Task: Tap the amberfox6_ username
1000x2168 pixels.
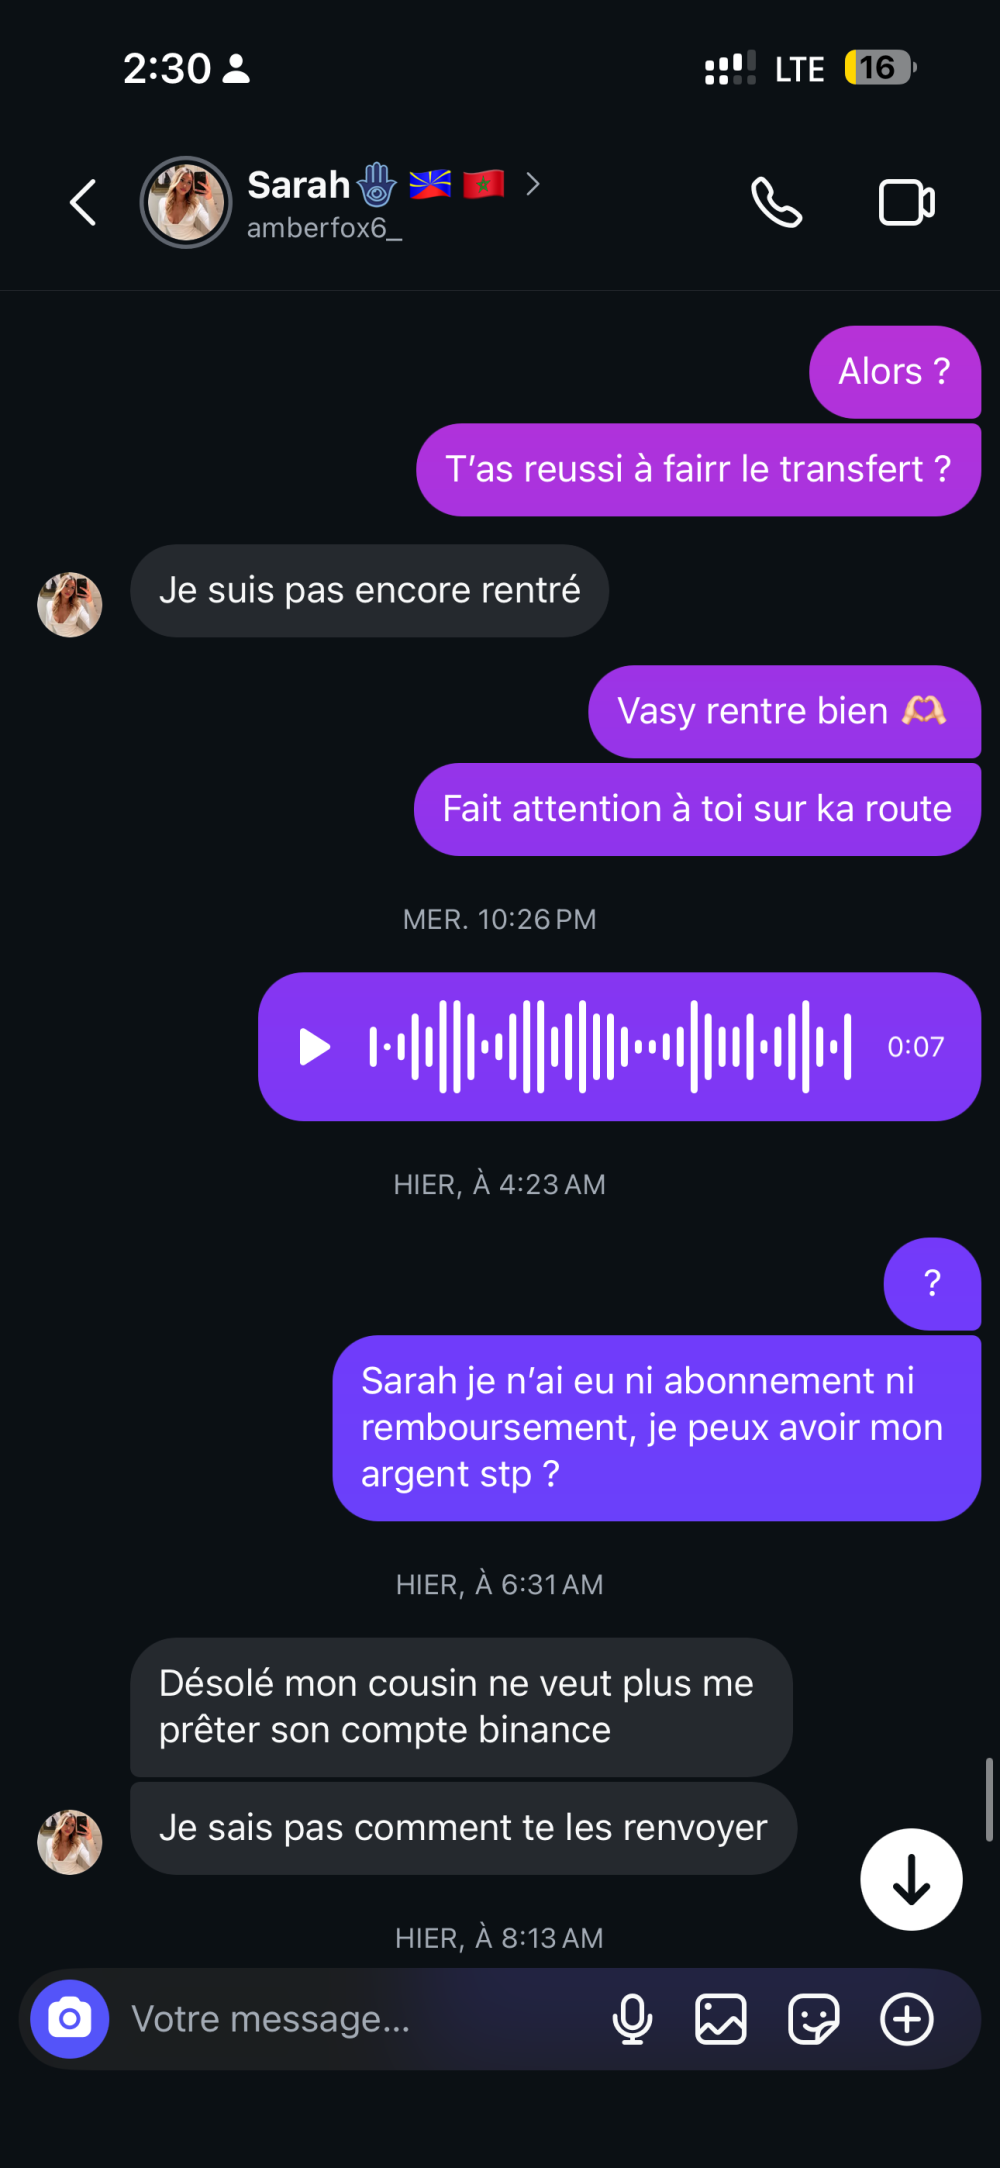Action: 324,228
